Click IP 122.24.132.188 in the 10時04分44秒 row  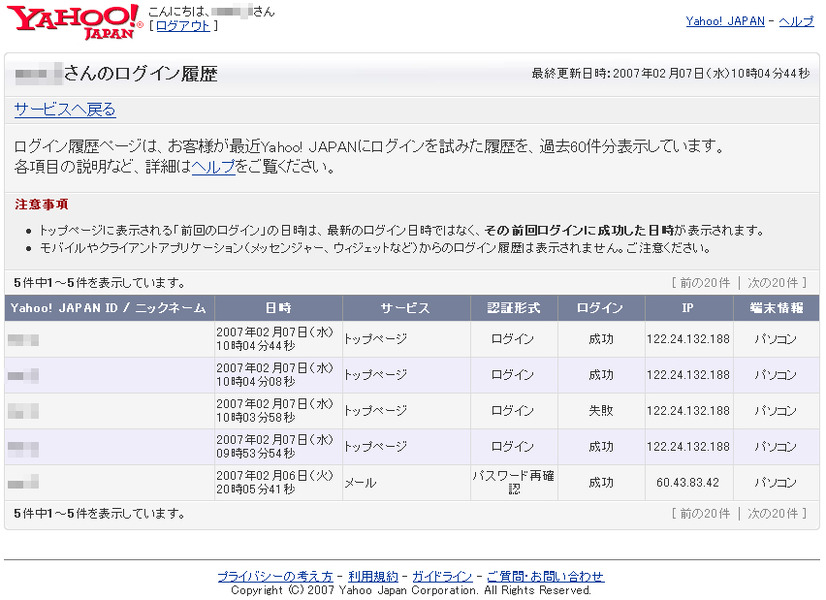point(688,339)
